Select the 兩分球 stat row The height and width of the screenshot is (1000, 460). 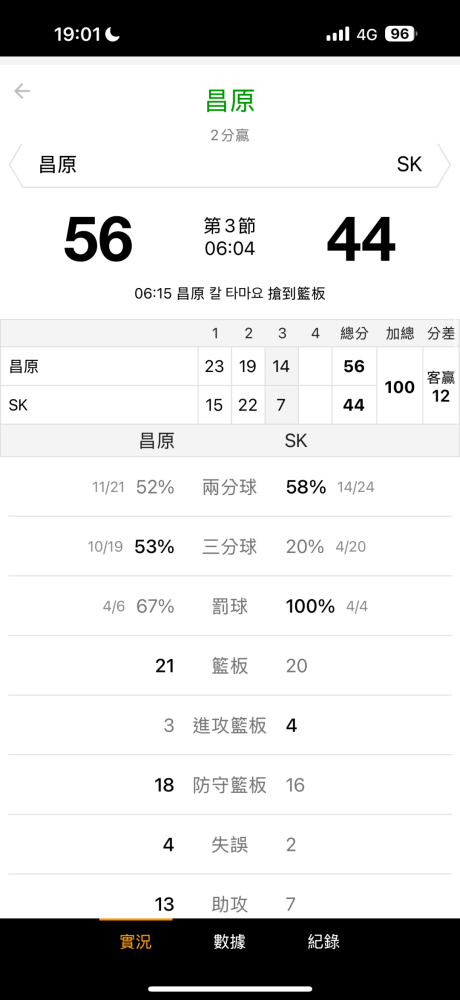230,487
